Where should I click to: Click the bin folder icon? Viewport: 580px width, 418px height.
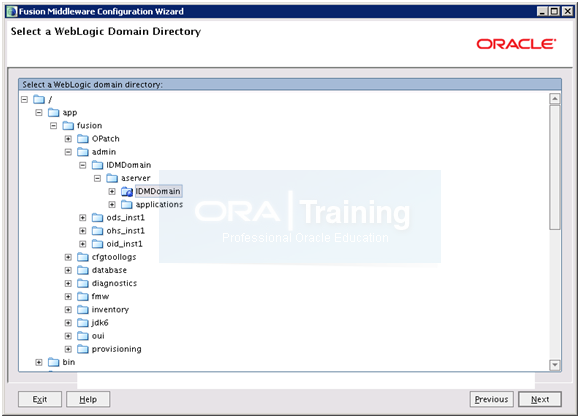point(54,362)
